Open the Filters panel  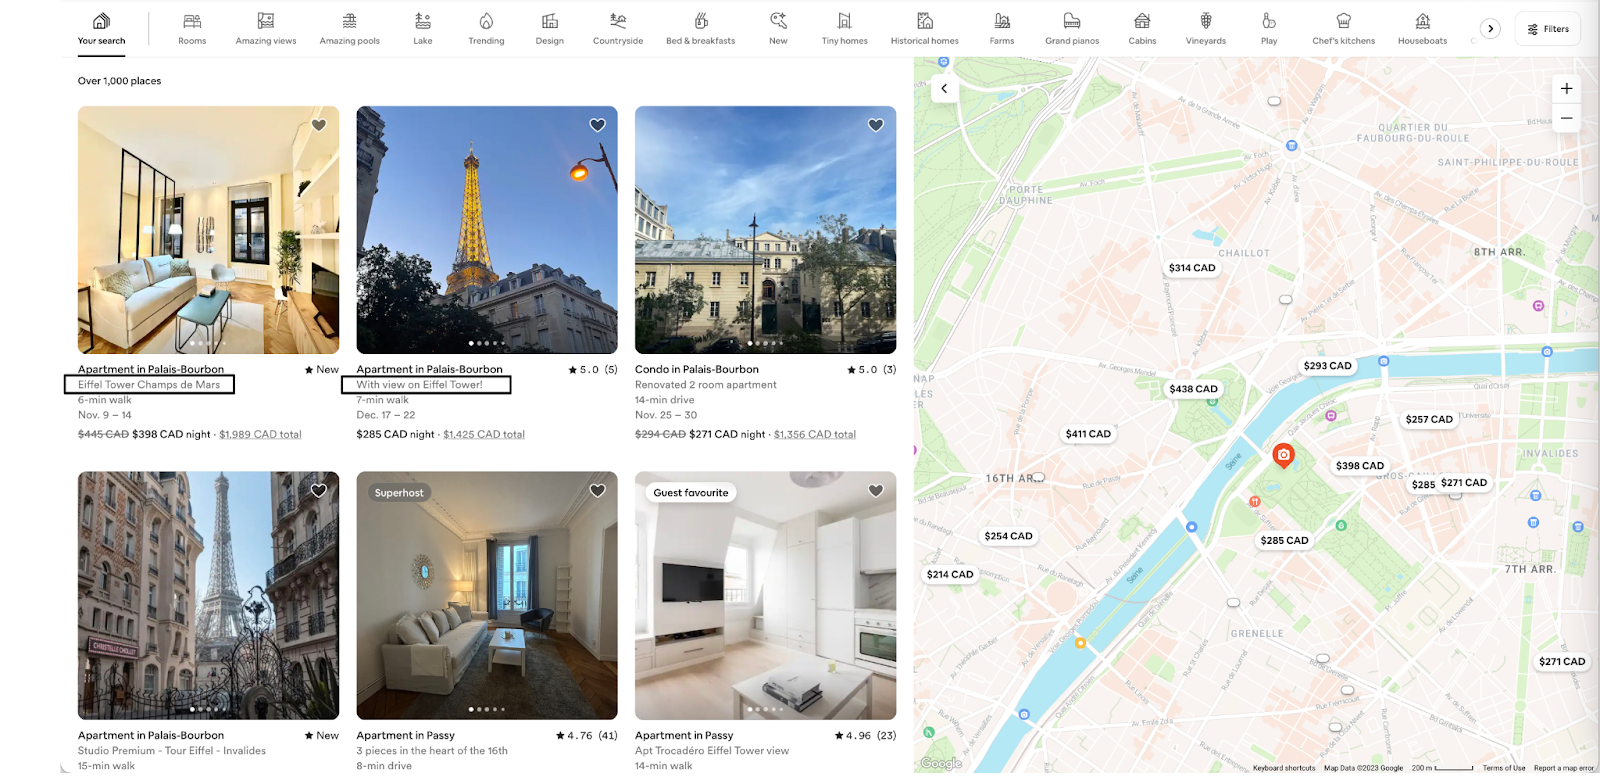point(1548,29)
